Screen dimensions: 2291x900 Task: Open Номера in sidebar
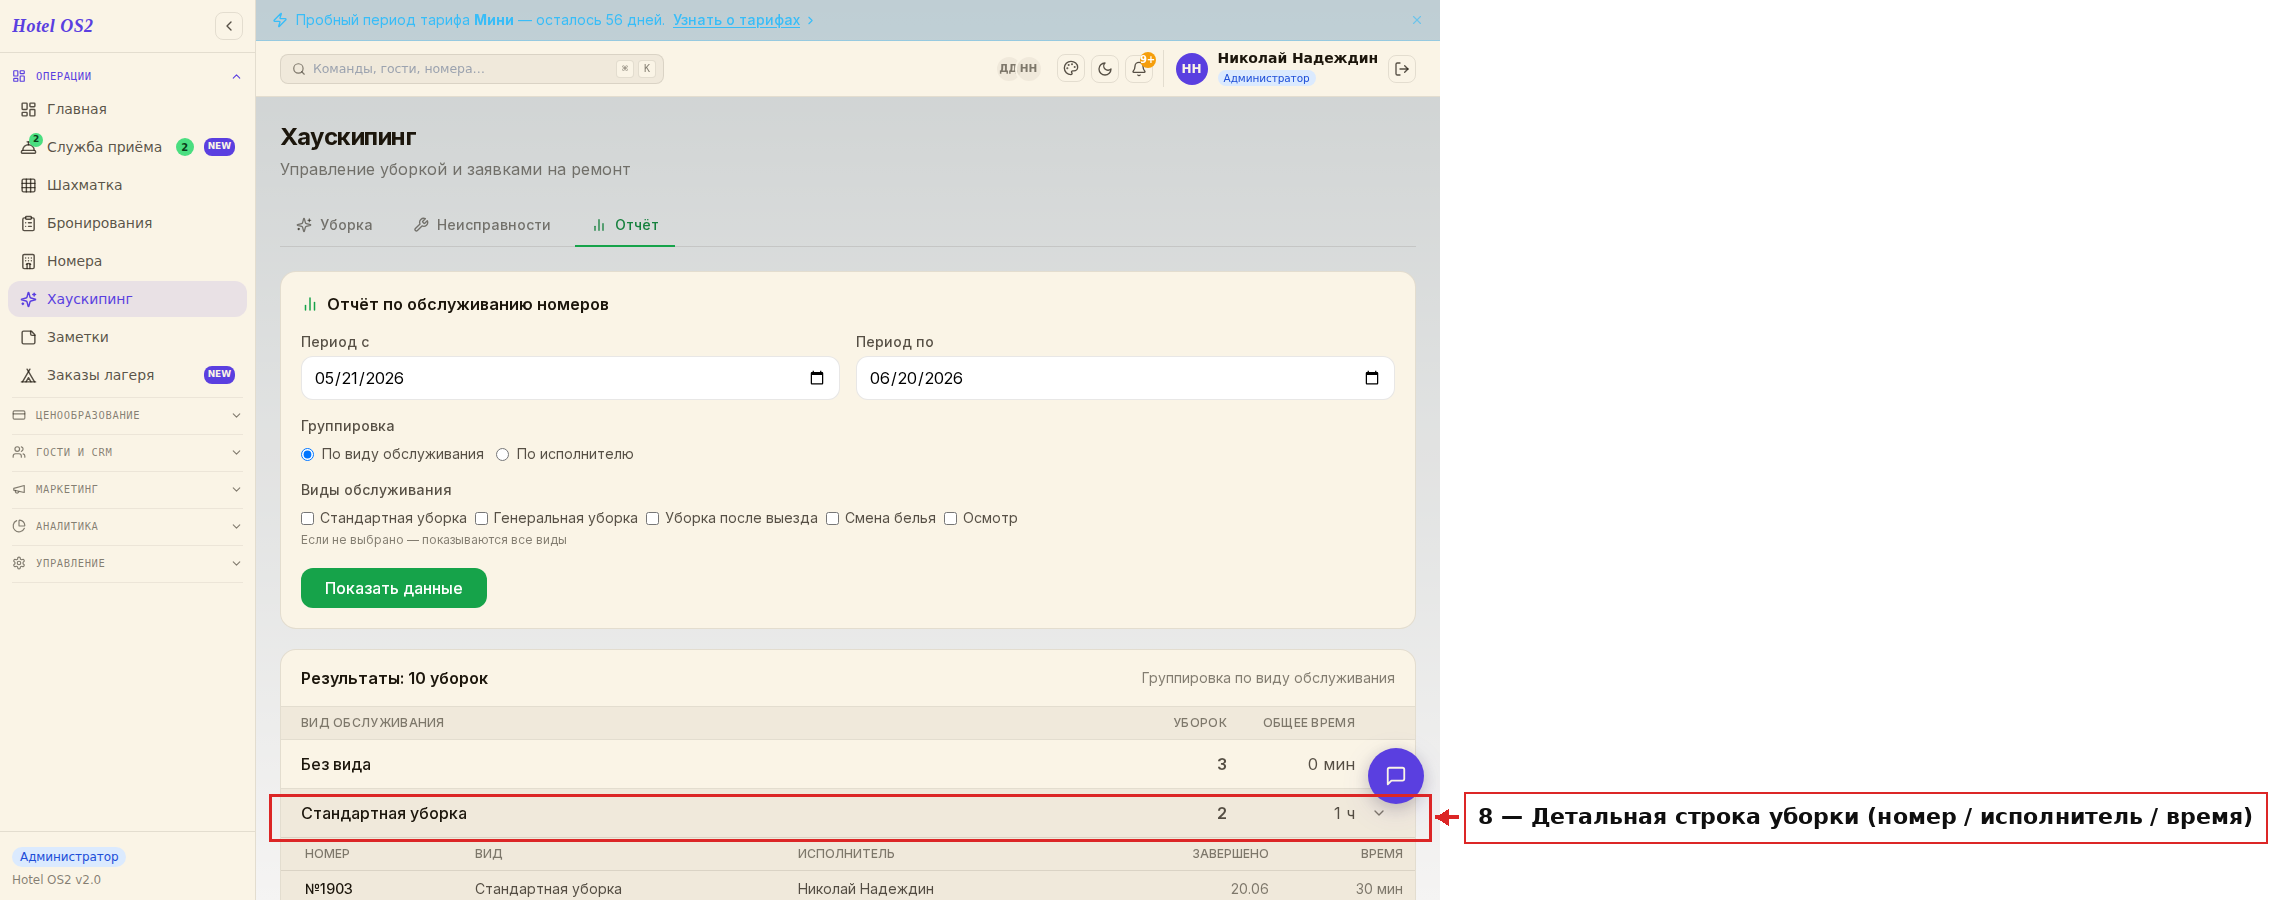128,261
